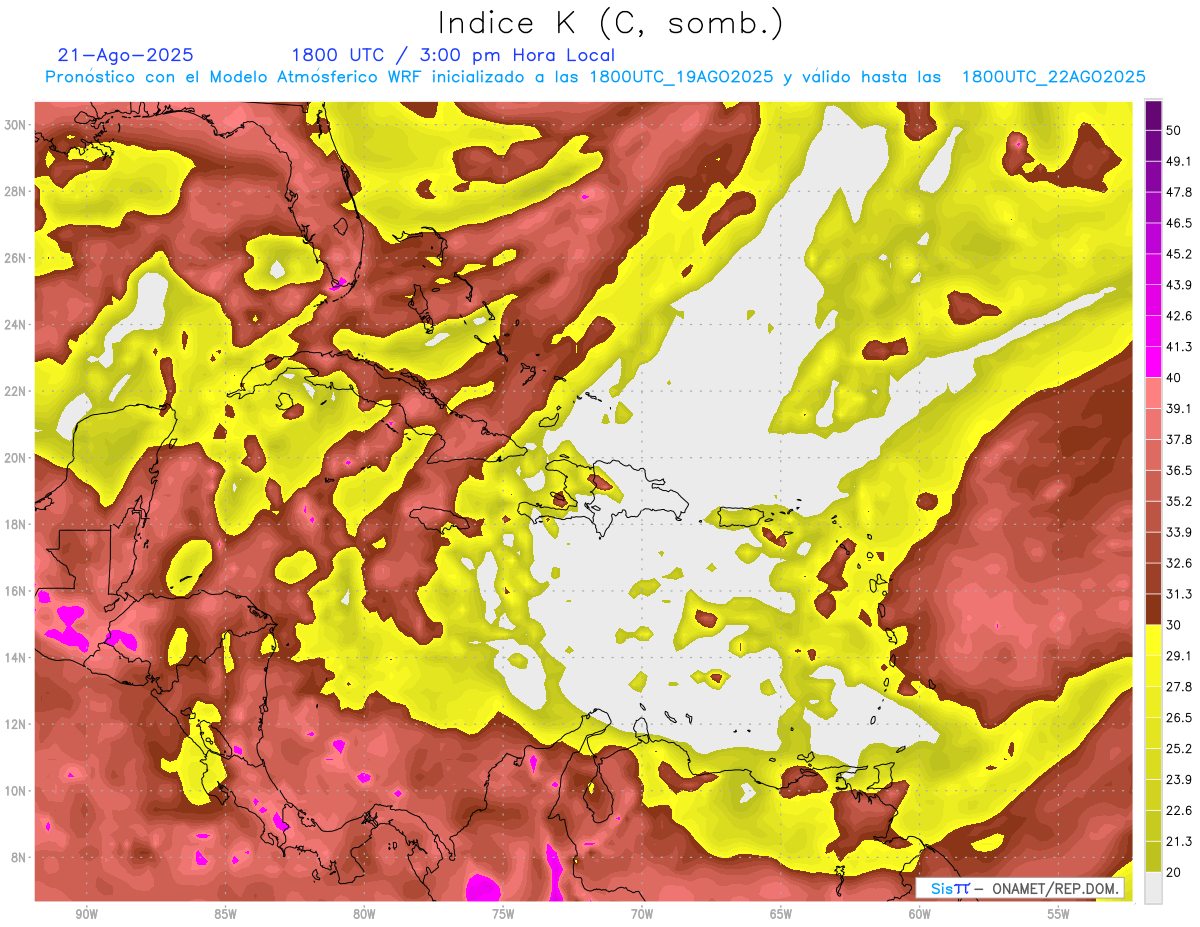Click the '29.1' color scale label
Screen dimensions: 1200x927
pyautogui.click(x=1179, y=655)
